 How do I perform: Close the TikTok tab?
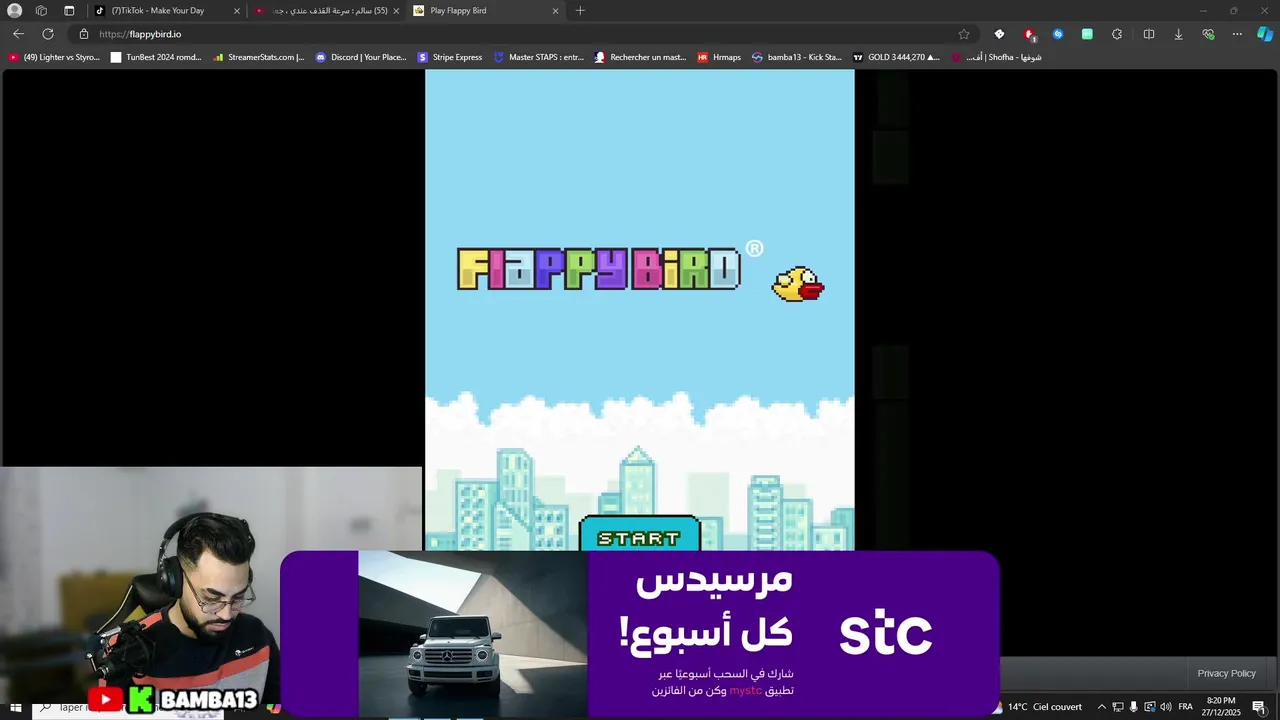tap(237, 11)
